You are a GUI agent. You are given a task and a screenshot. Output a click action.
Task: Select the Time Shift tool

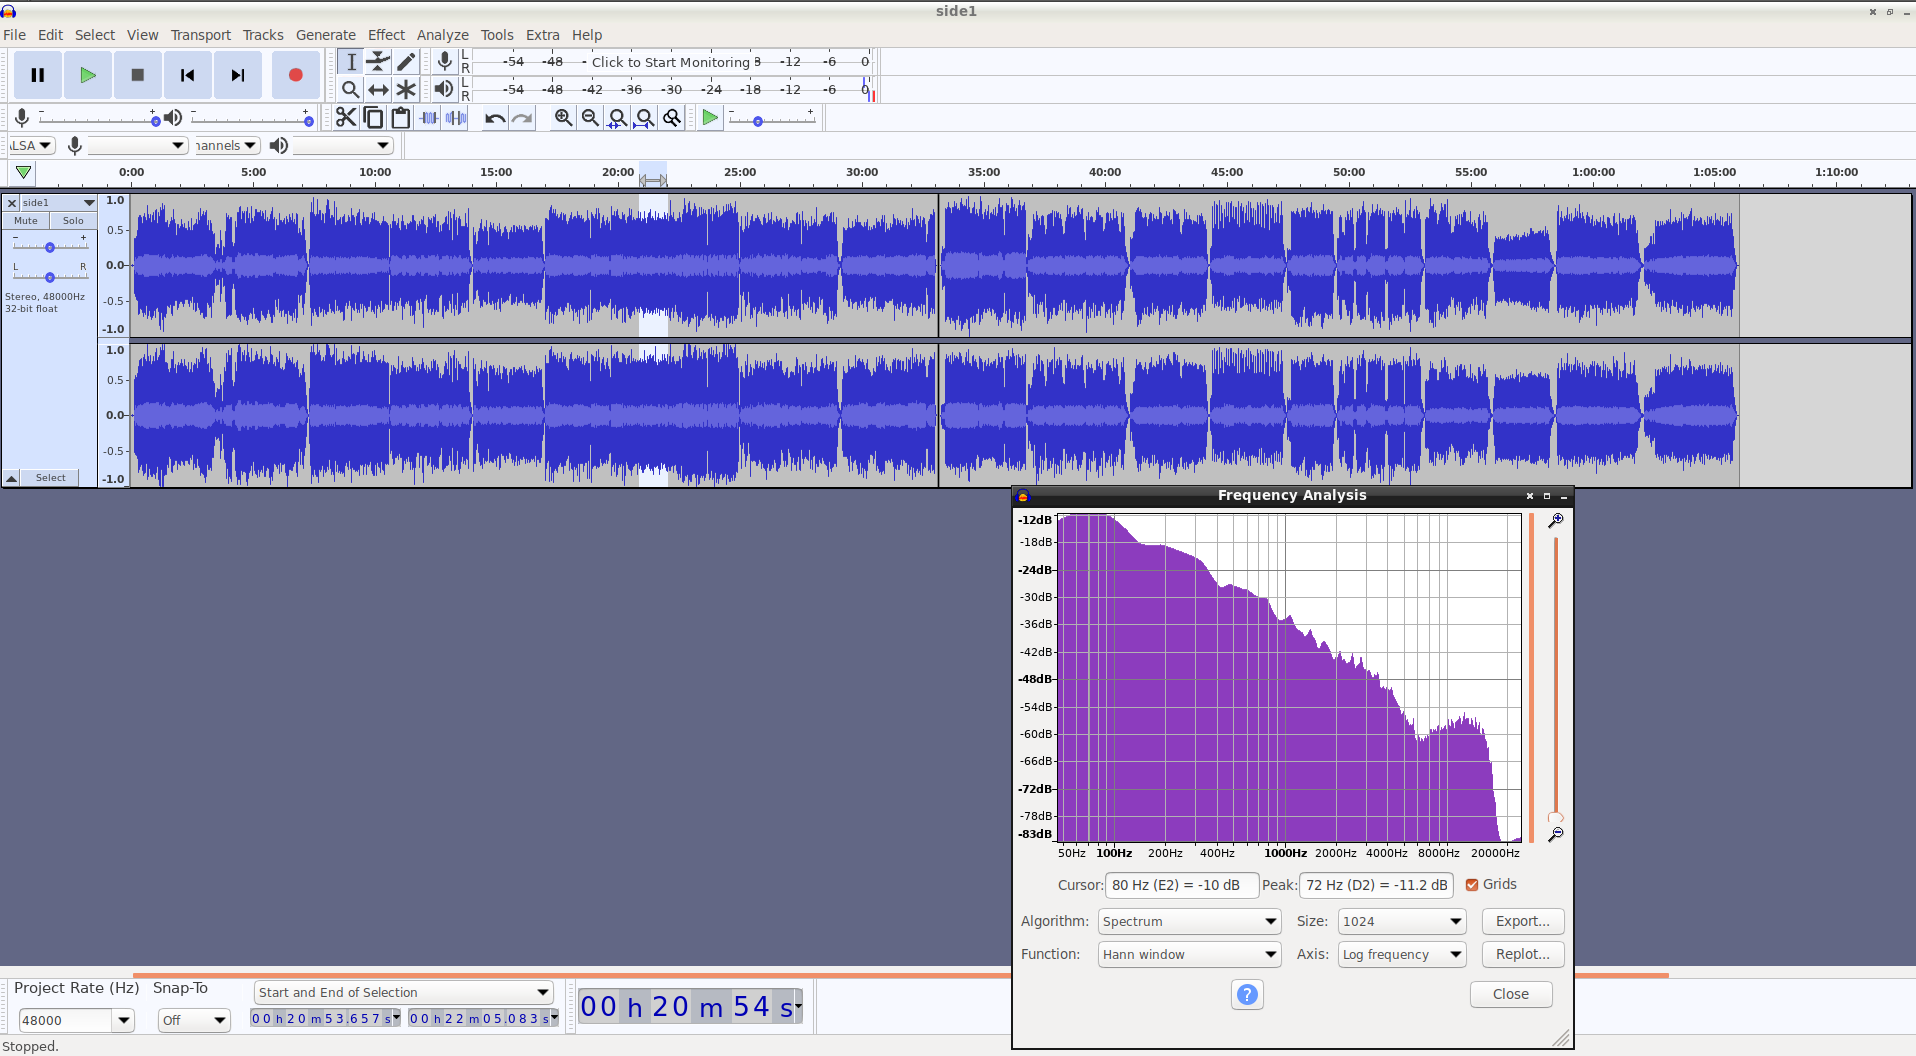tap(378, 89)
